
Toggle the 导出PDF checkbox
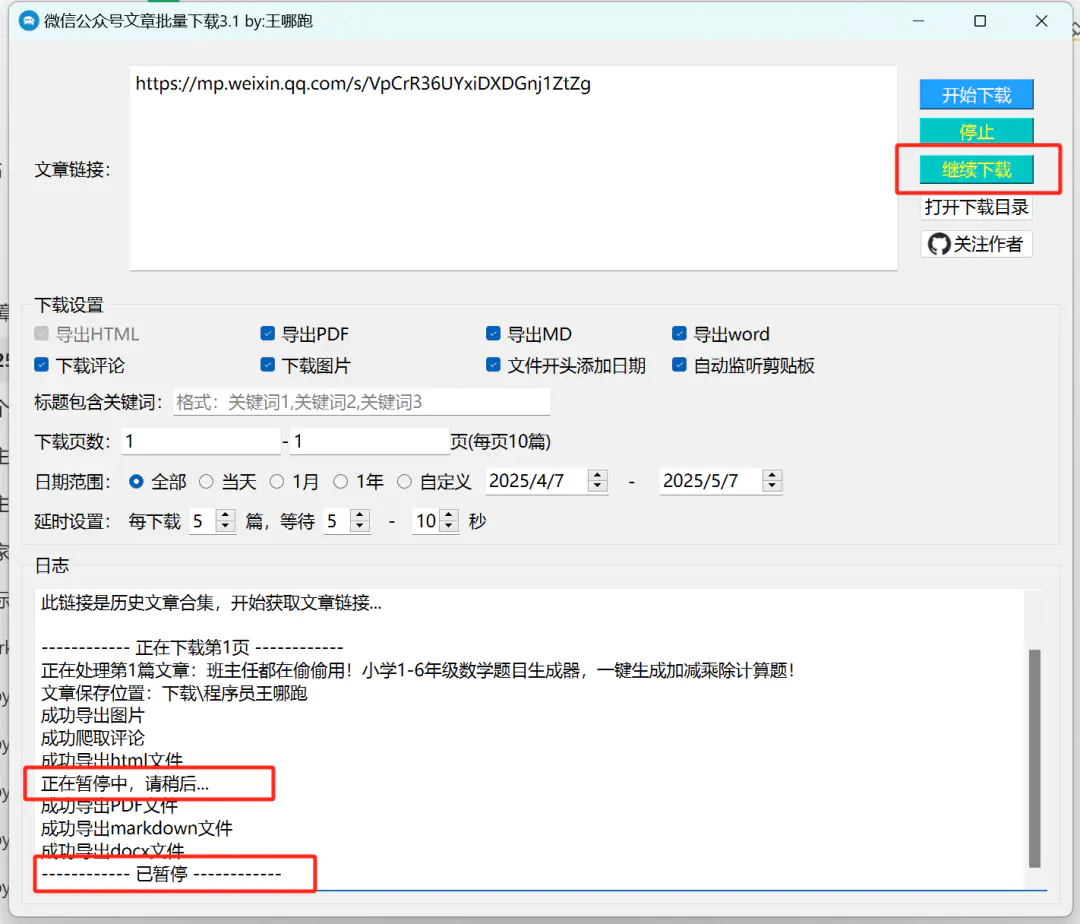click(x=268, y=334)
